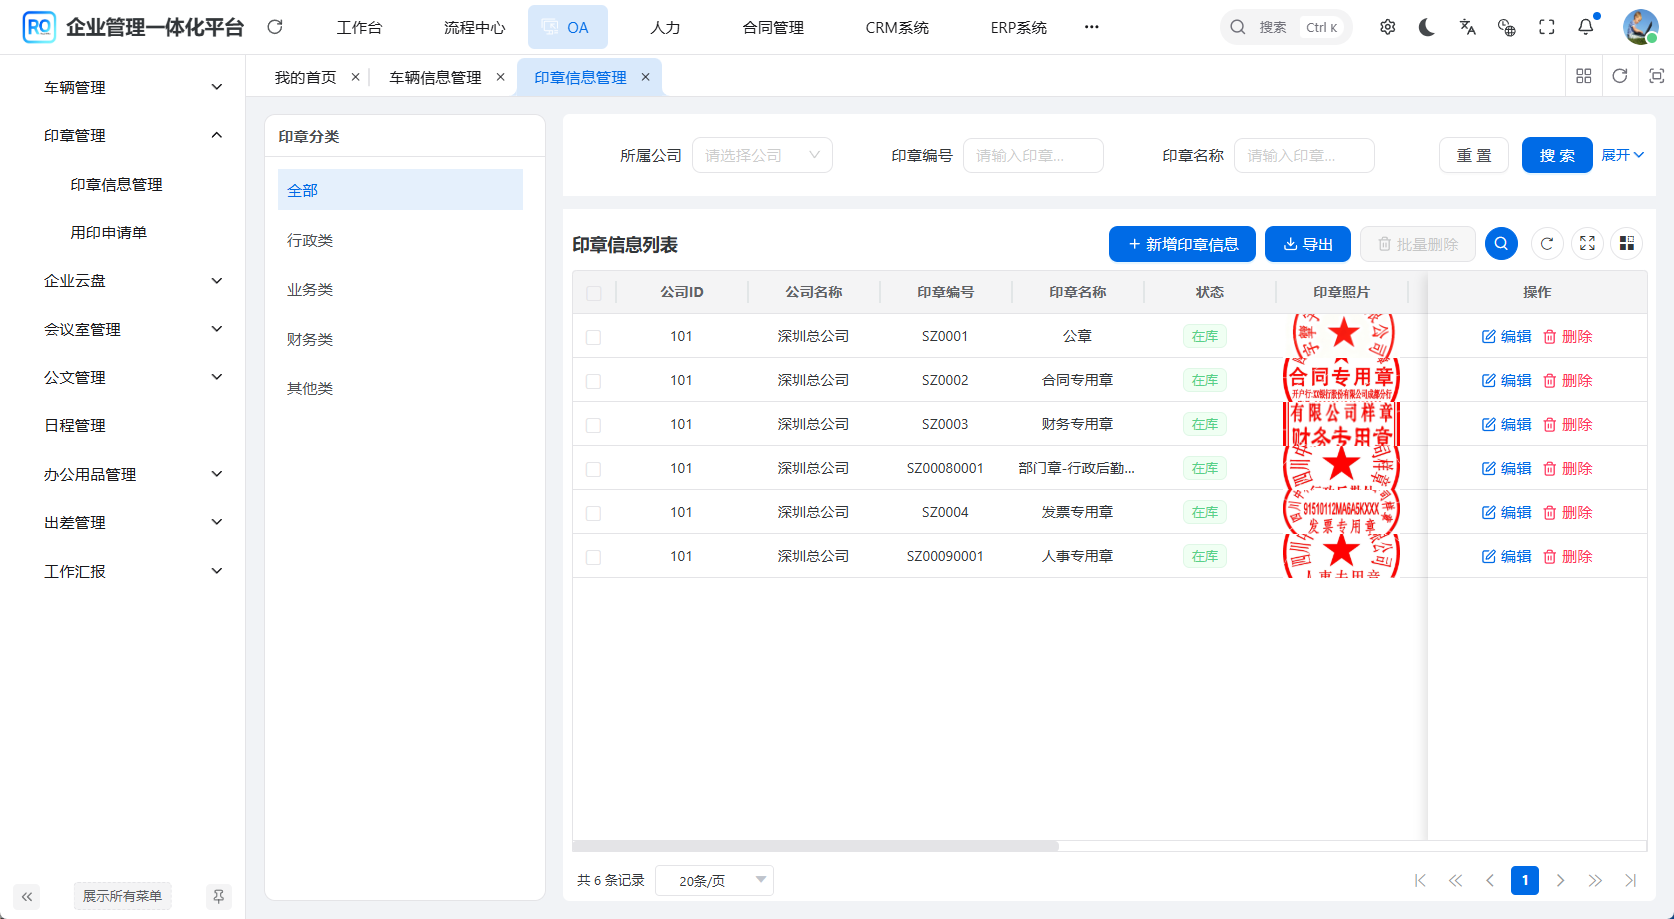
Task: Refresh the seal list table
Action: click(1547, 244)
